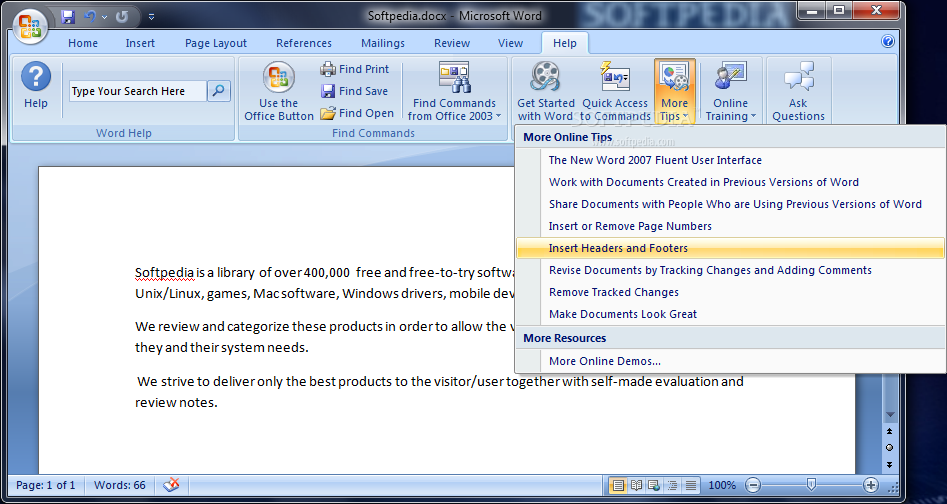Click the Redo arrow icon
947x504 pixels.
[x=123, y=16]
